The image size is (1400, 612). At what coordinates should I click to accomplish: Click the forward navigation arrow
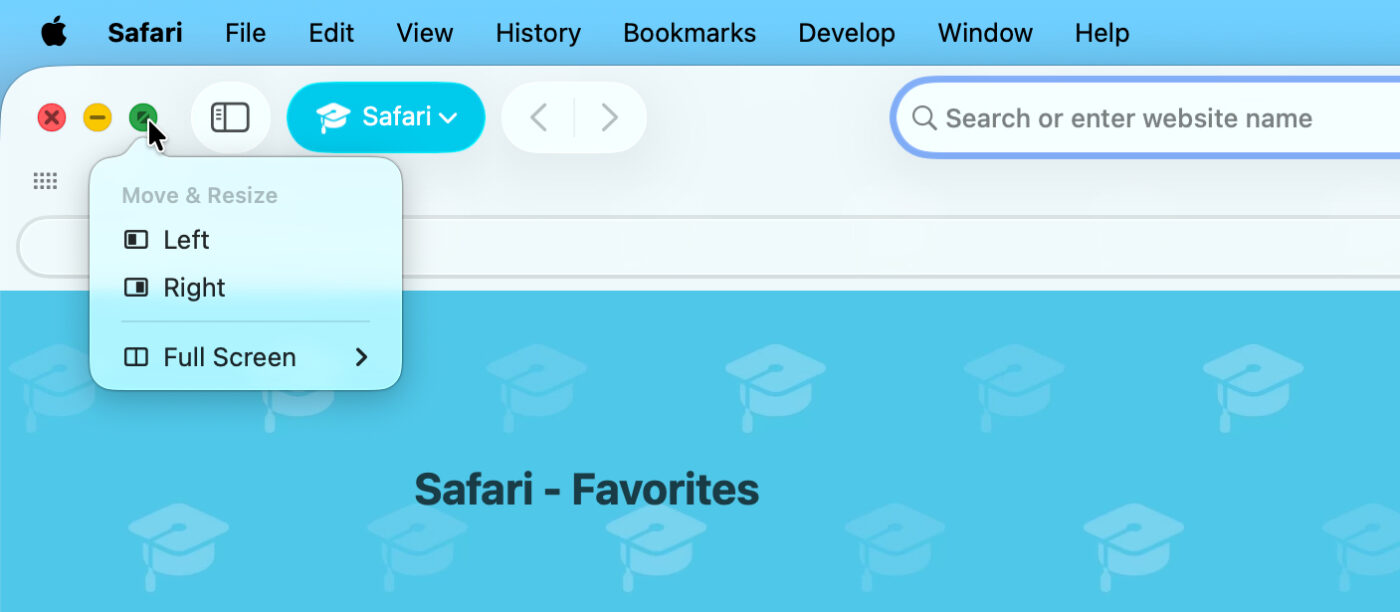click(609, 118)
